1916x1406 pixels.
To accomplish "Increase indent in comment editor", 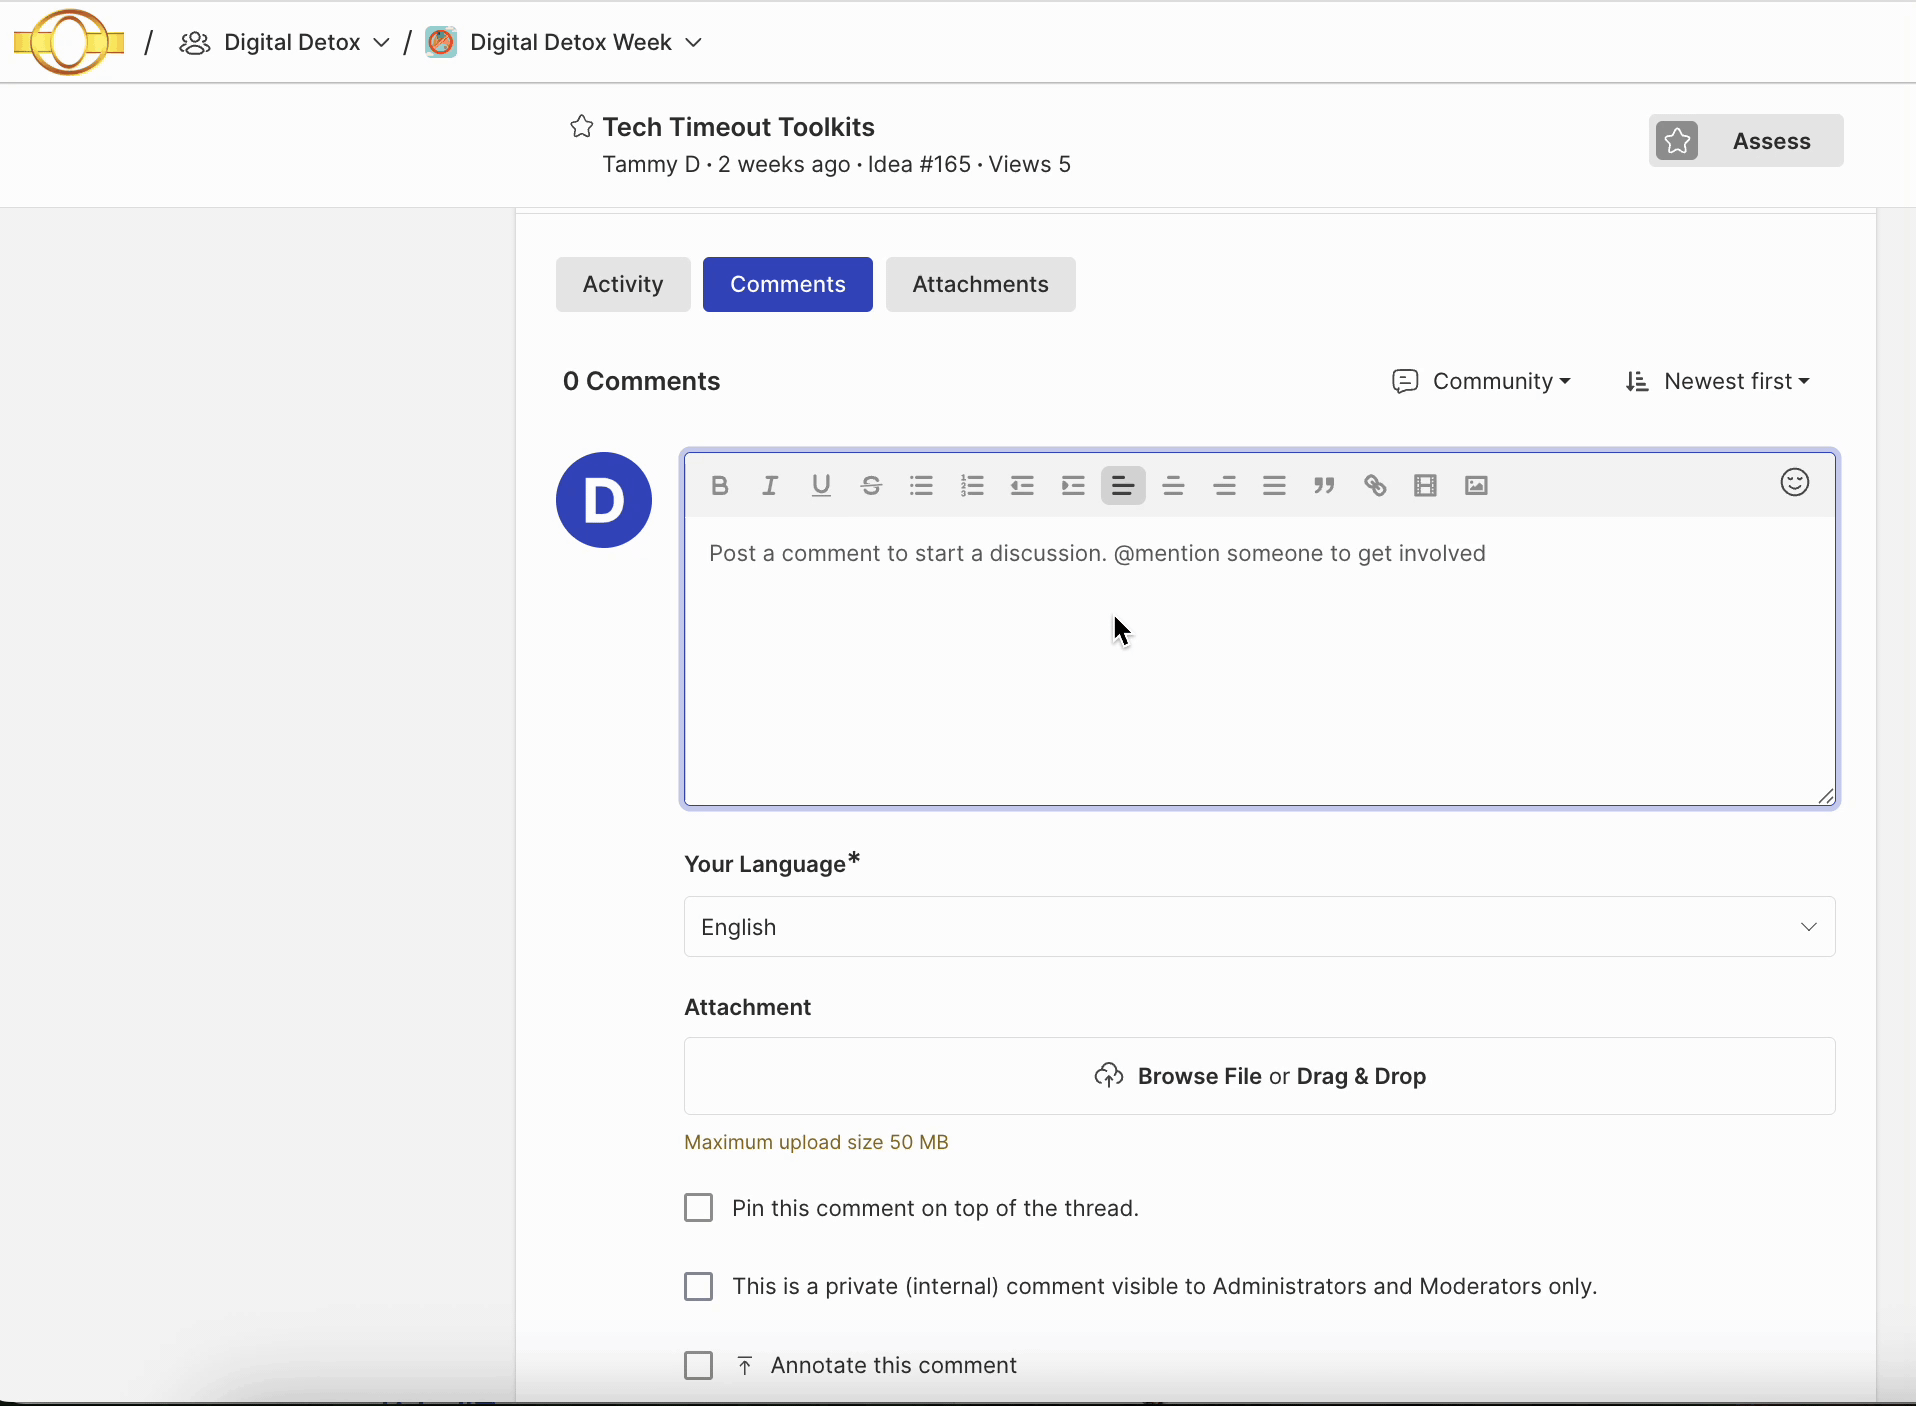I will (x=1073, y=486).
